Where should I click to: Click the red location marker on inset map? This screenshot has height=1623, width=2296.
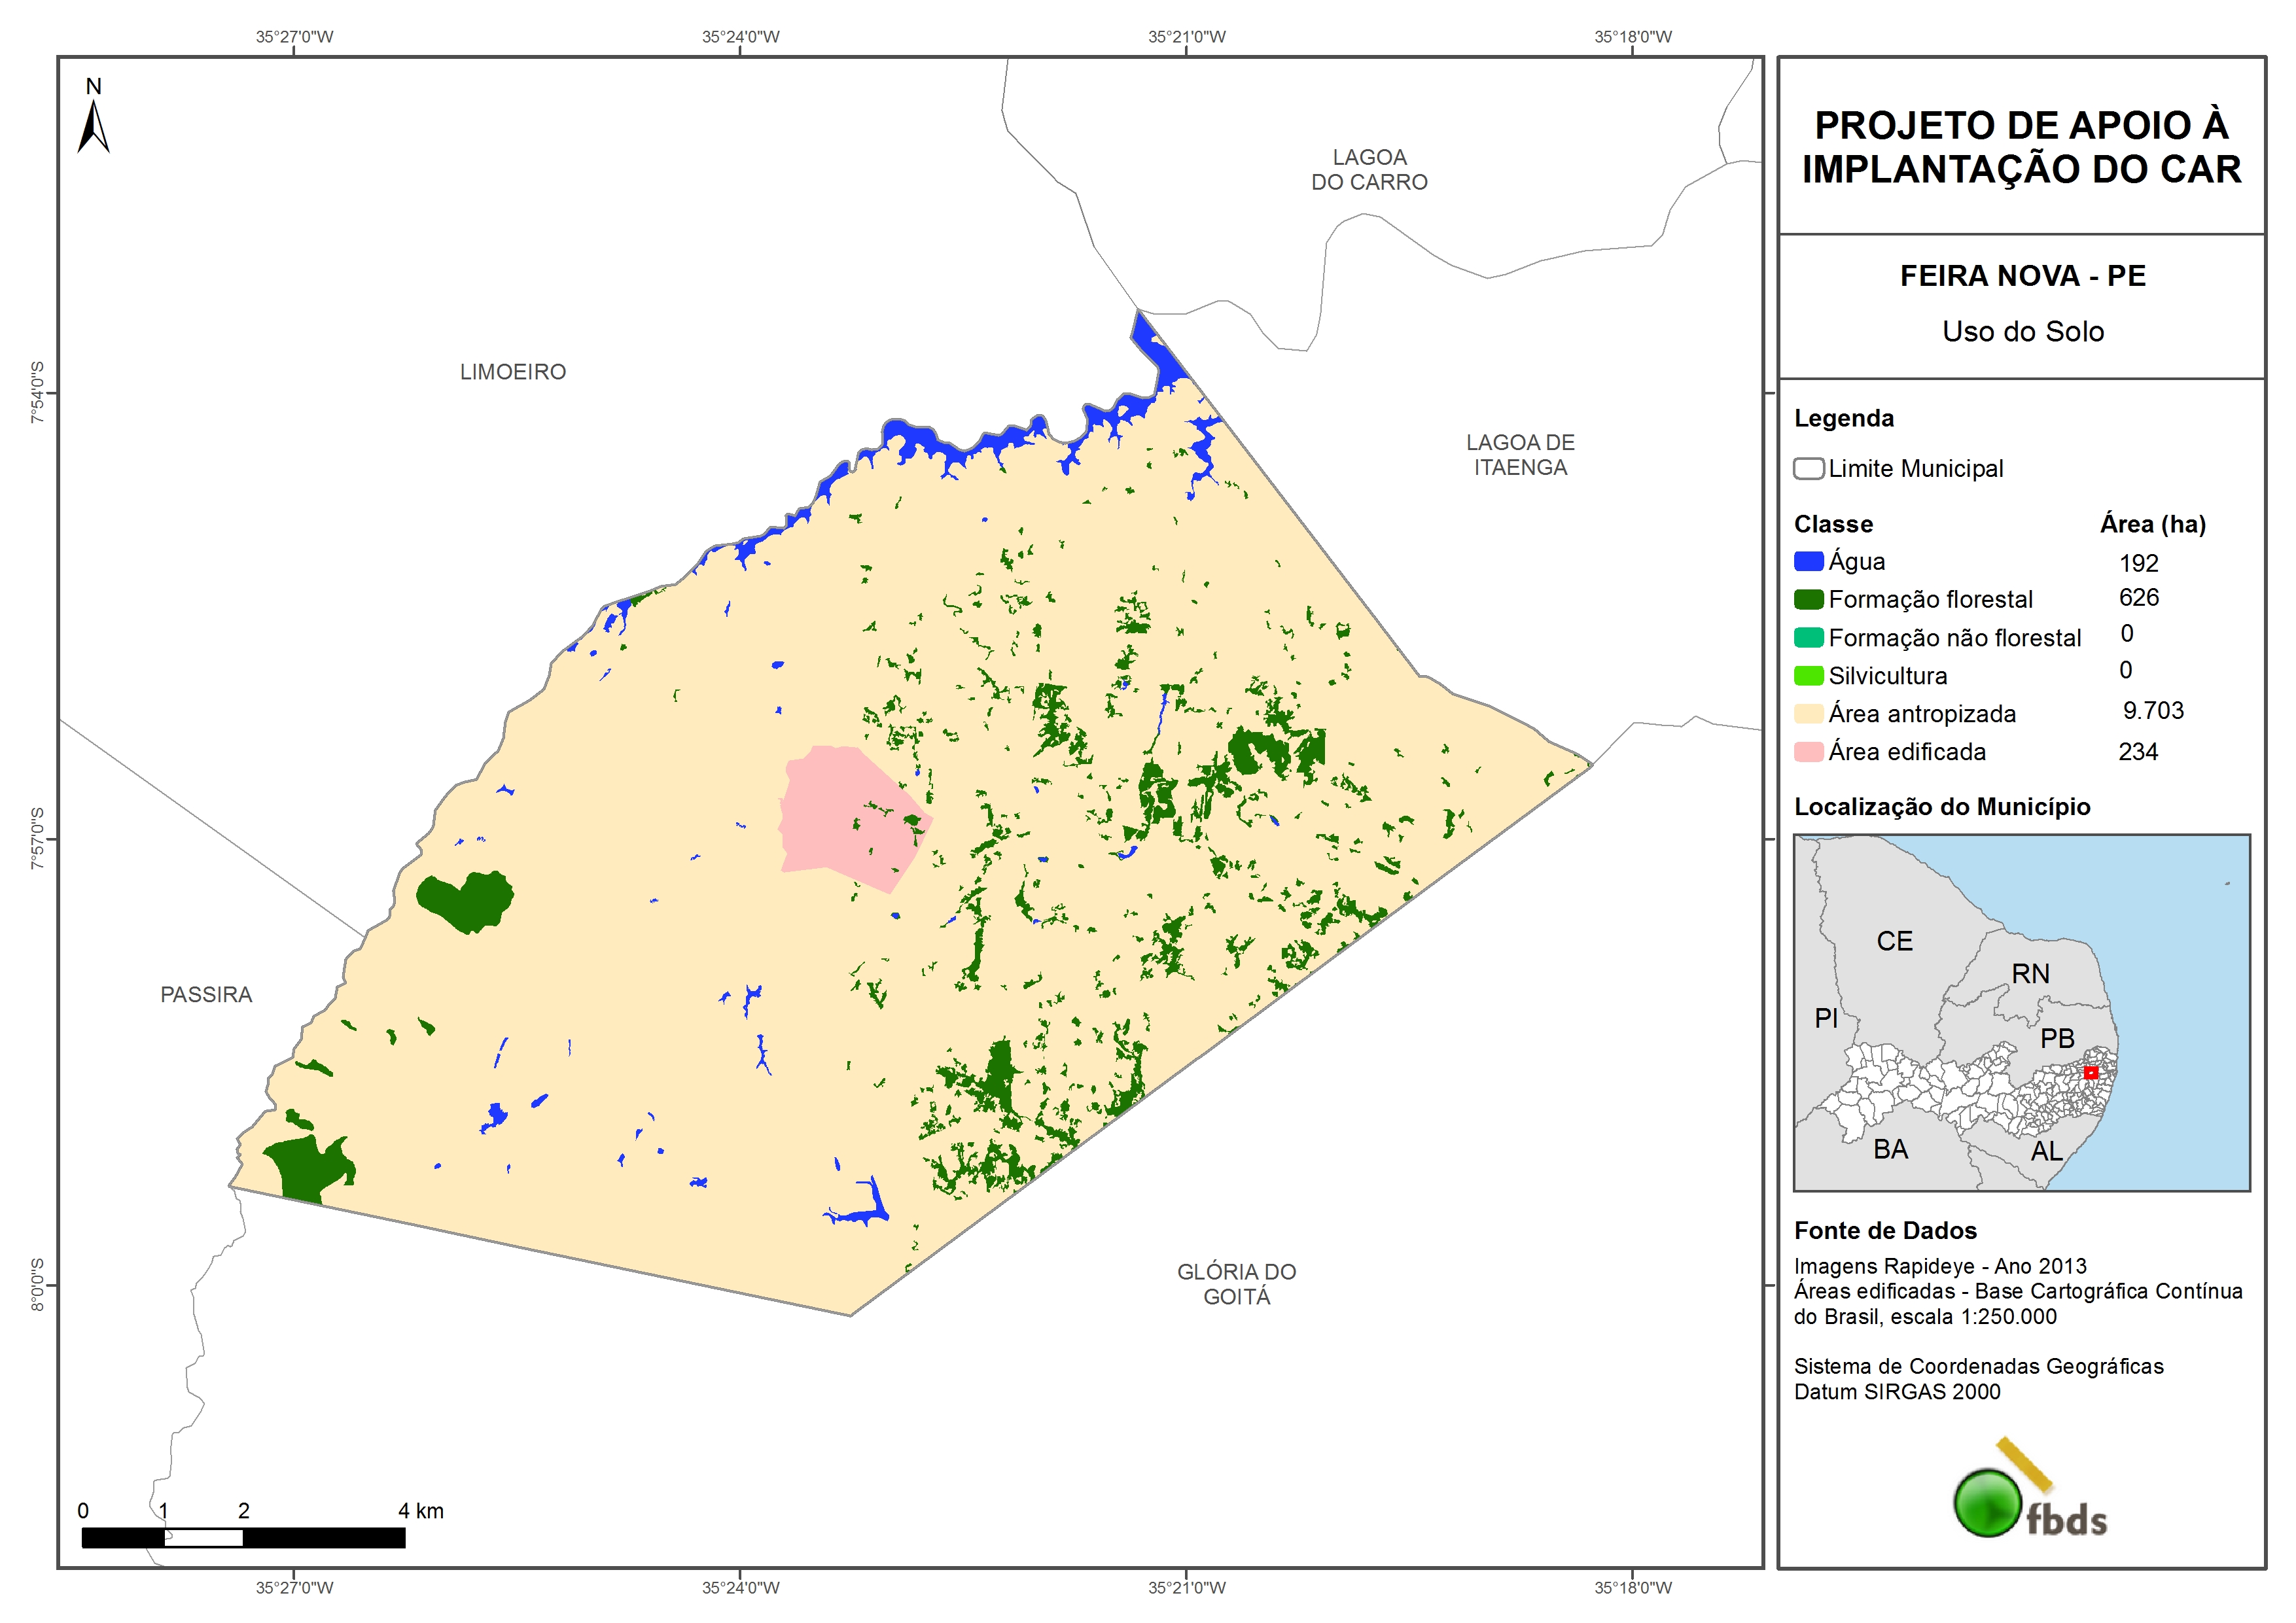pyautogui.click(x=2090, y=1072)
